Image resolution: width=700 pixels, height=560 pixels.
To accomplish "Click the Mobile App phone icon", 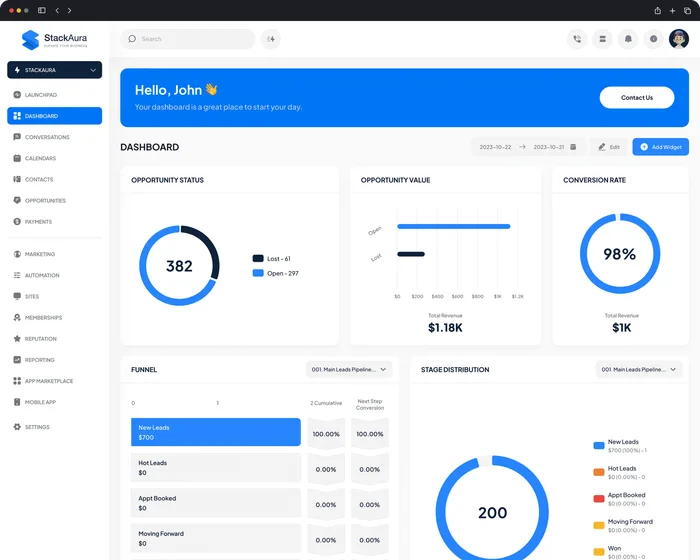I will 17,402.
